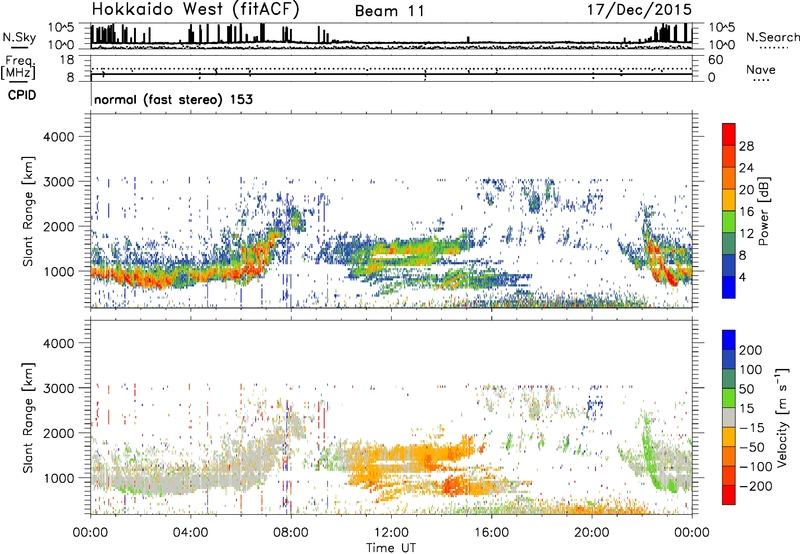Screen dimensions: 800x554
Task: Click the '18' tick on the frequency axis
Action: click(x=67, y=60)
